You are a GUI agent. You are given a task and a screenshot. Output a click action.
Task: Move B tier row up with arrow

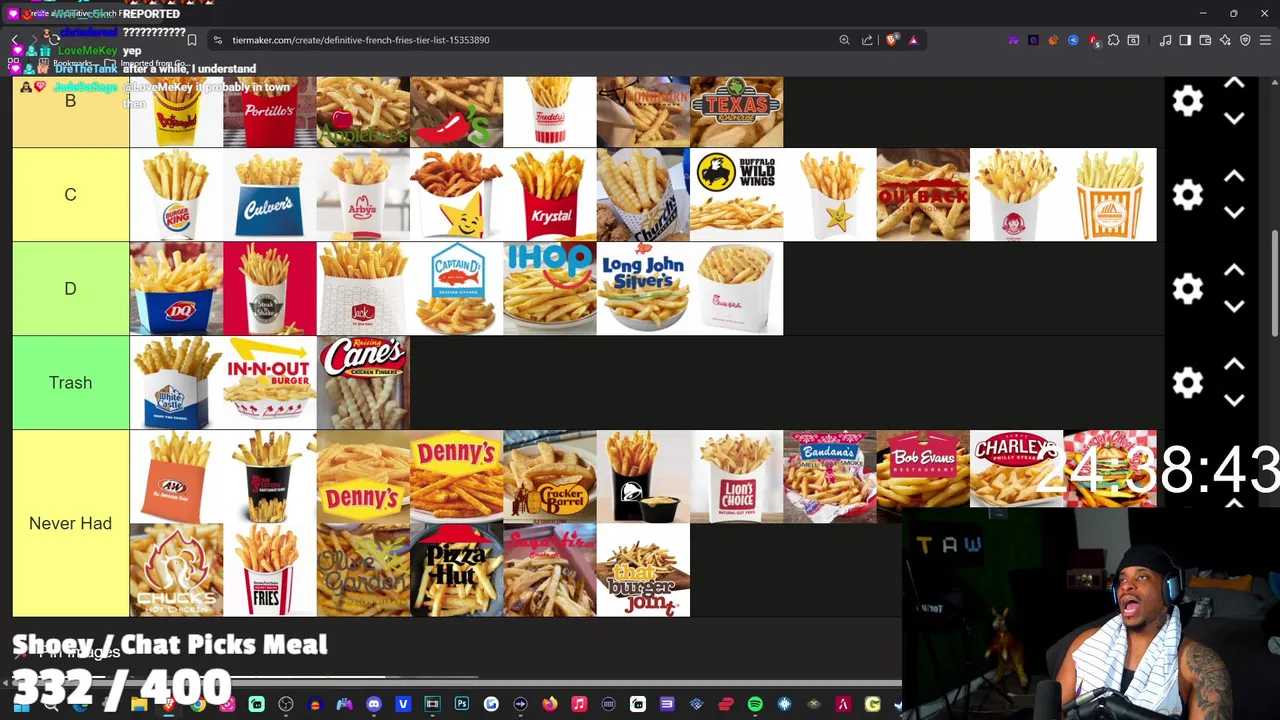[1234, 84]
